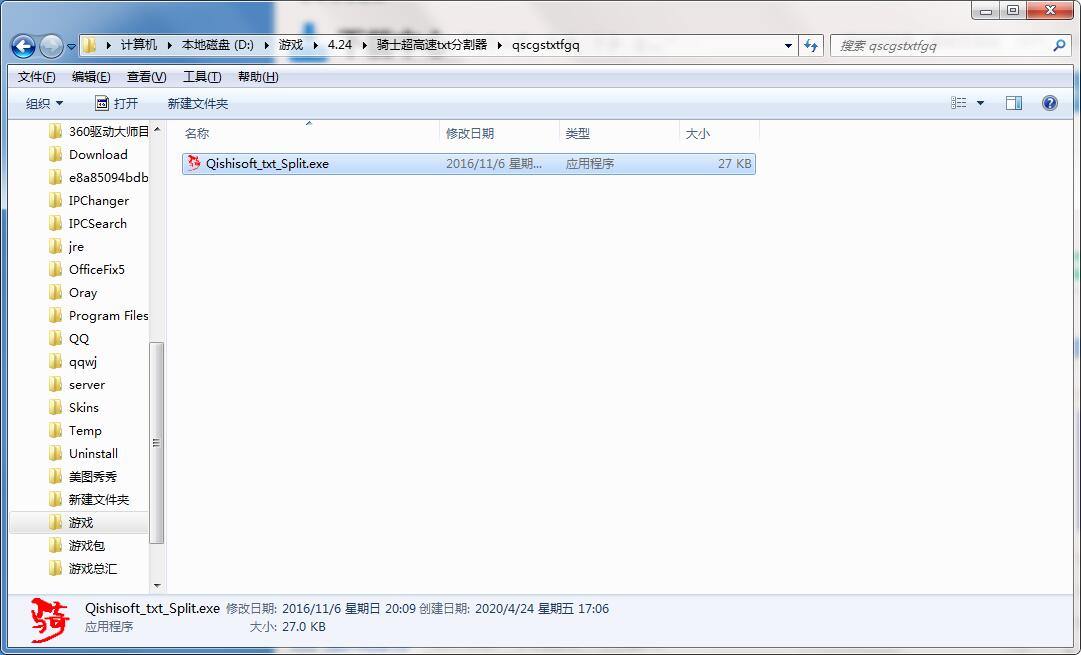Screen dimensions: 1081x655
Task: Click the search magnifier icon
Action: (x=1059, y=45)
